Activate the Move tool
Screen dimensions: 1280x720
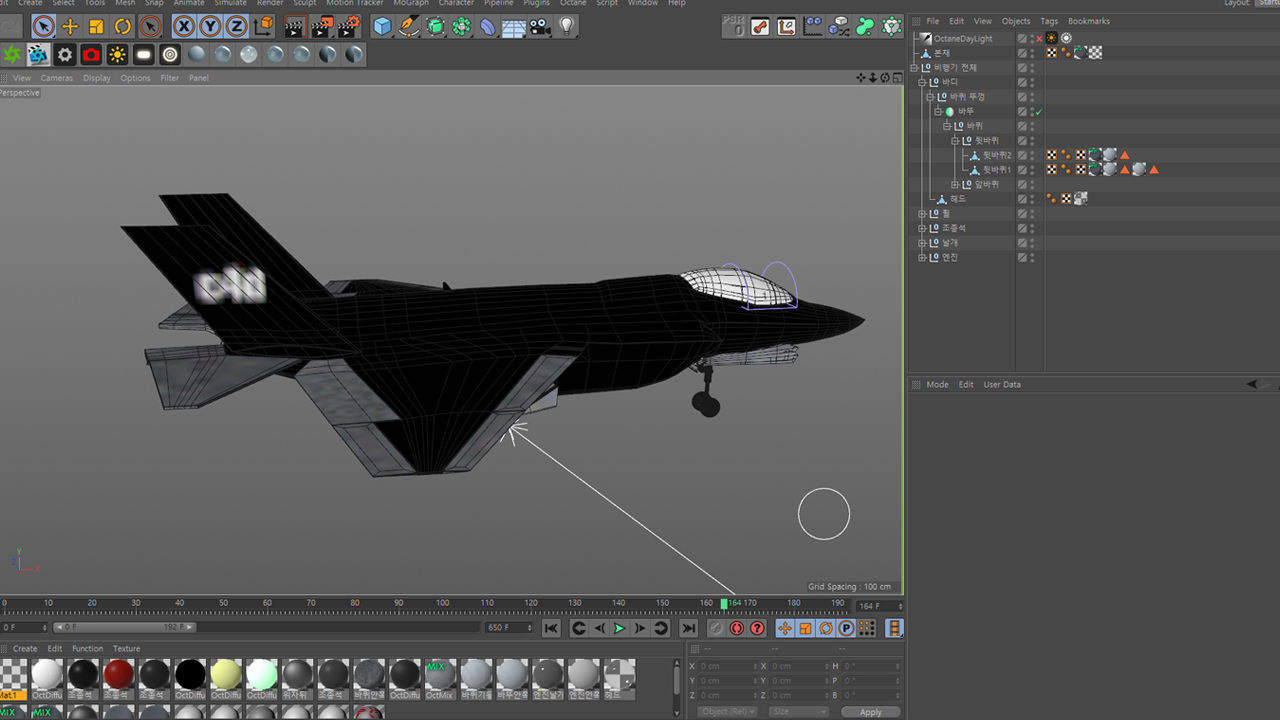[70, 26]
